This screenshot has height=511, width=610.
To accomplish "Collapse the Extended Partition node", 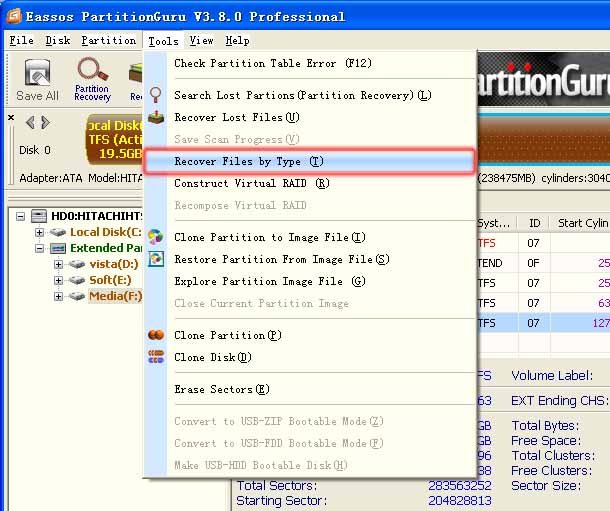I will 39,248.
